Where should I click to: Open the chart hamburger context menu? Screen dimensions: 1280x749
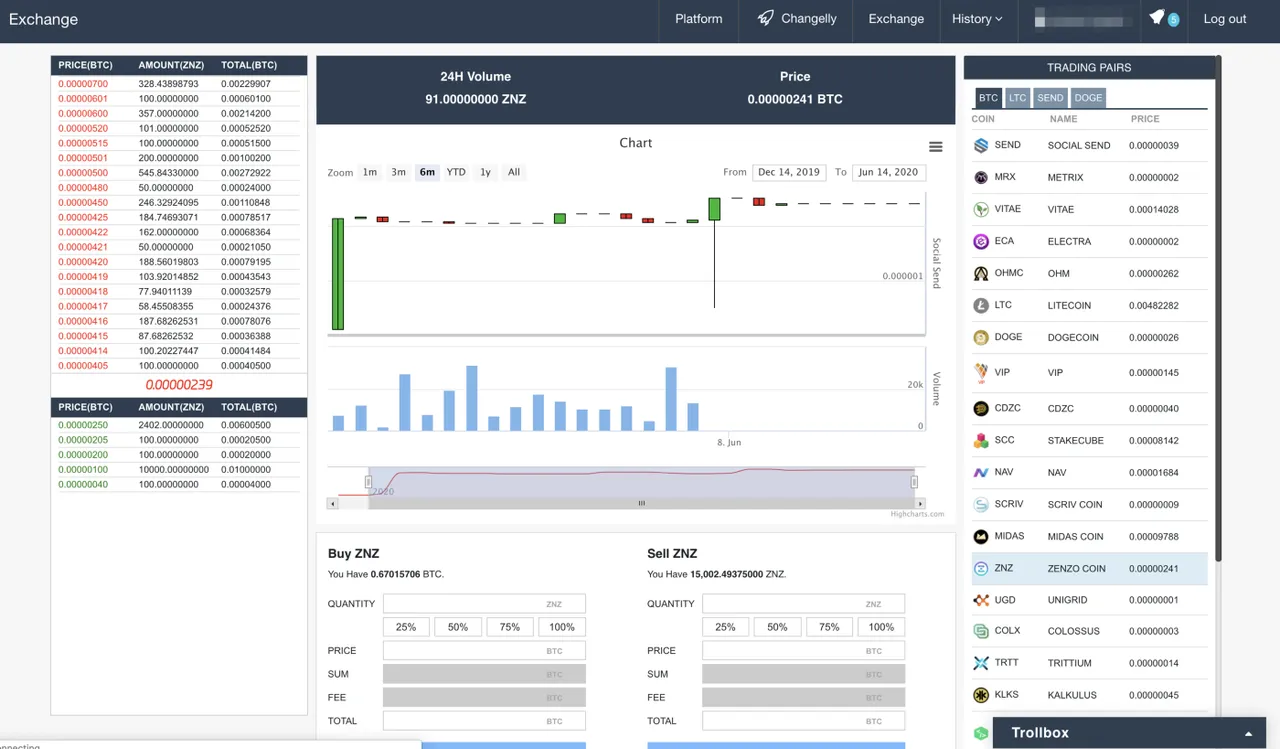tap(936, 147)
